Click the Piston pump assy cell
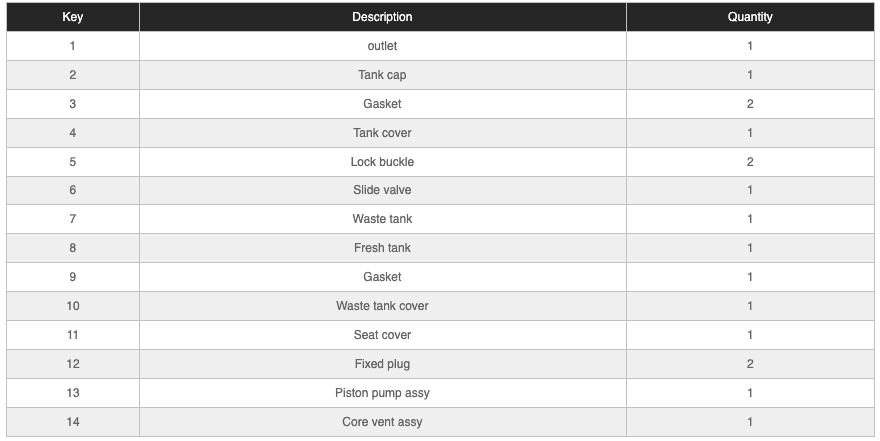Screen dimensions: 880x441 pos(382,393)
